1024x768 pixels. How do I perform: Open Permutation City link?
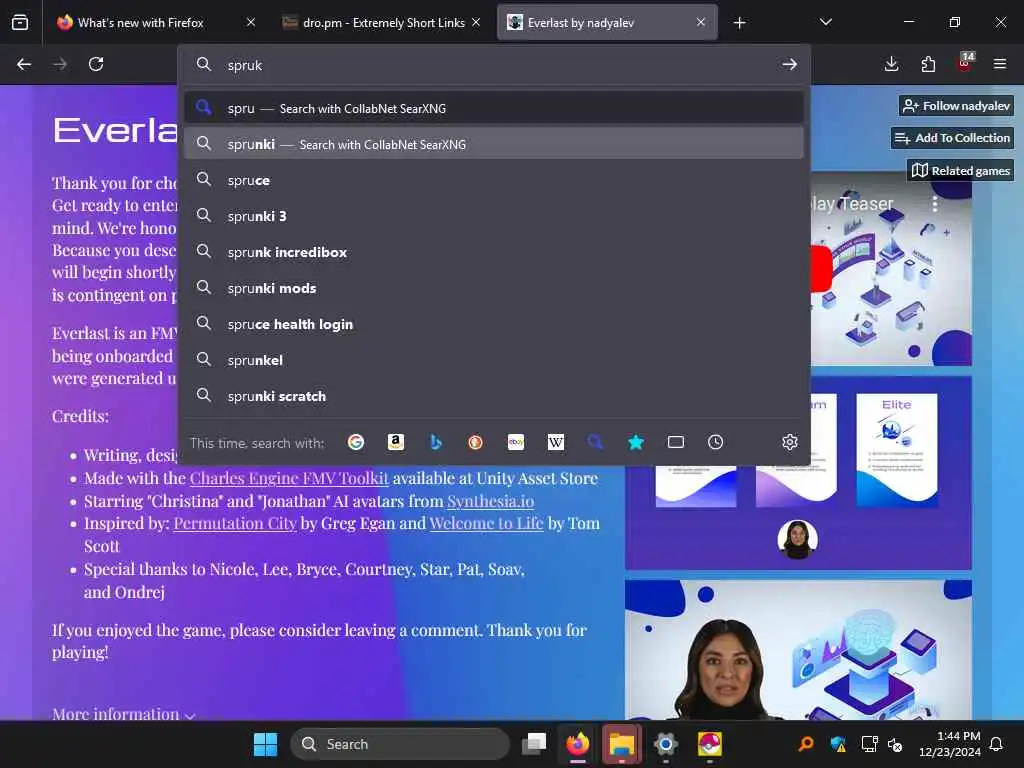(x=235, y=523)
